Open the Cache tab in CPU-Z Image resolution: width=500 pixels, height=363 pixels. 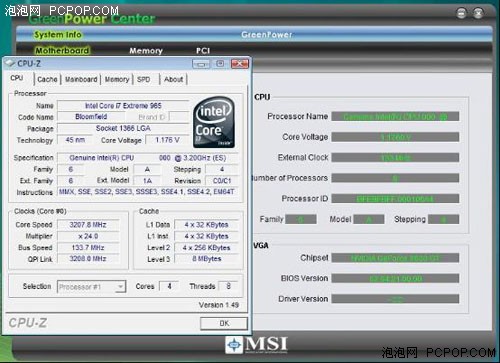(x=47, y=79)
